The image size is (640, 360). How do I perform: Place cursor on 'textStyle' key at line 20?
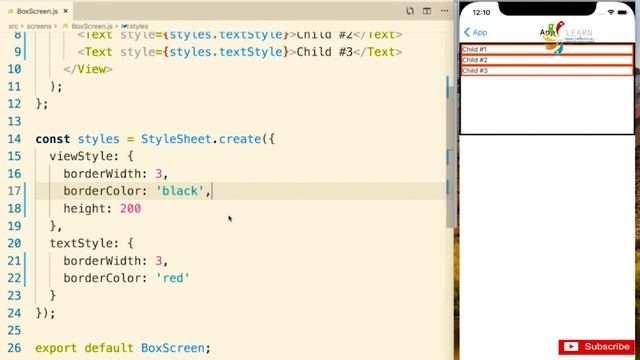click(x=81, y=243)
